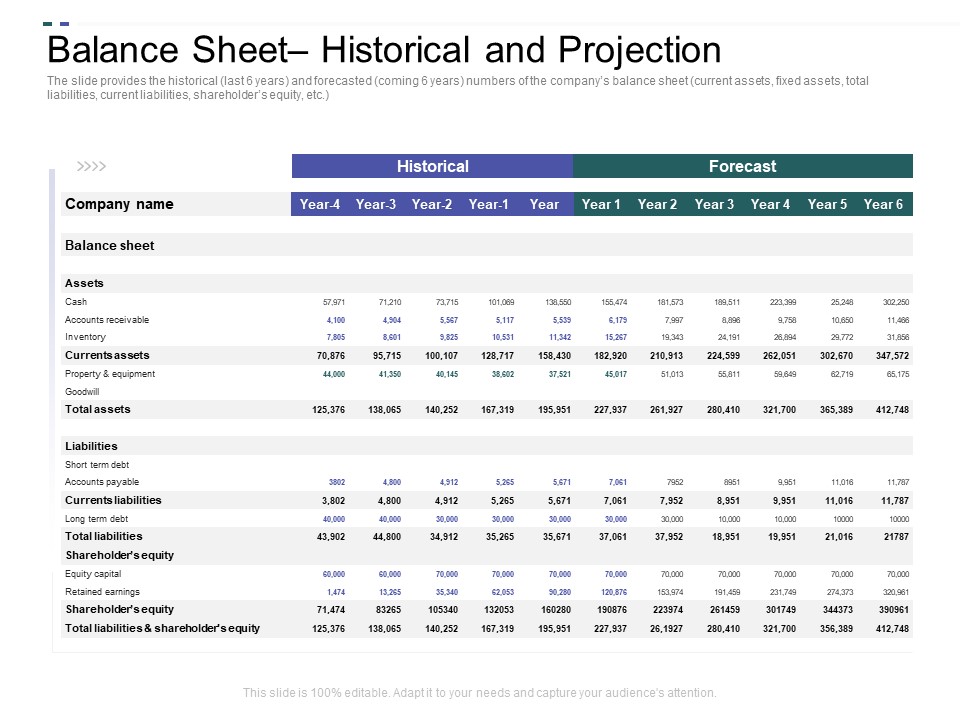The width and height of the screenshot is (960, 720).
Task: Select the 'Liabilities' section label
Action: pyautogui.click(x=91, y=446)
